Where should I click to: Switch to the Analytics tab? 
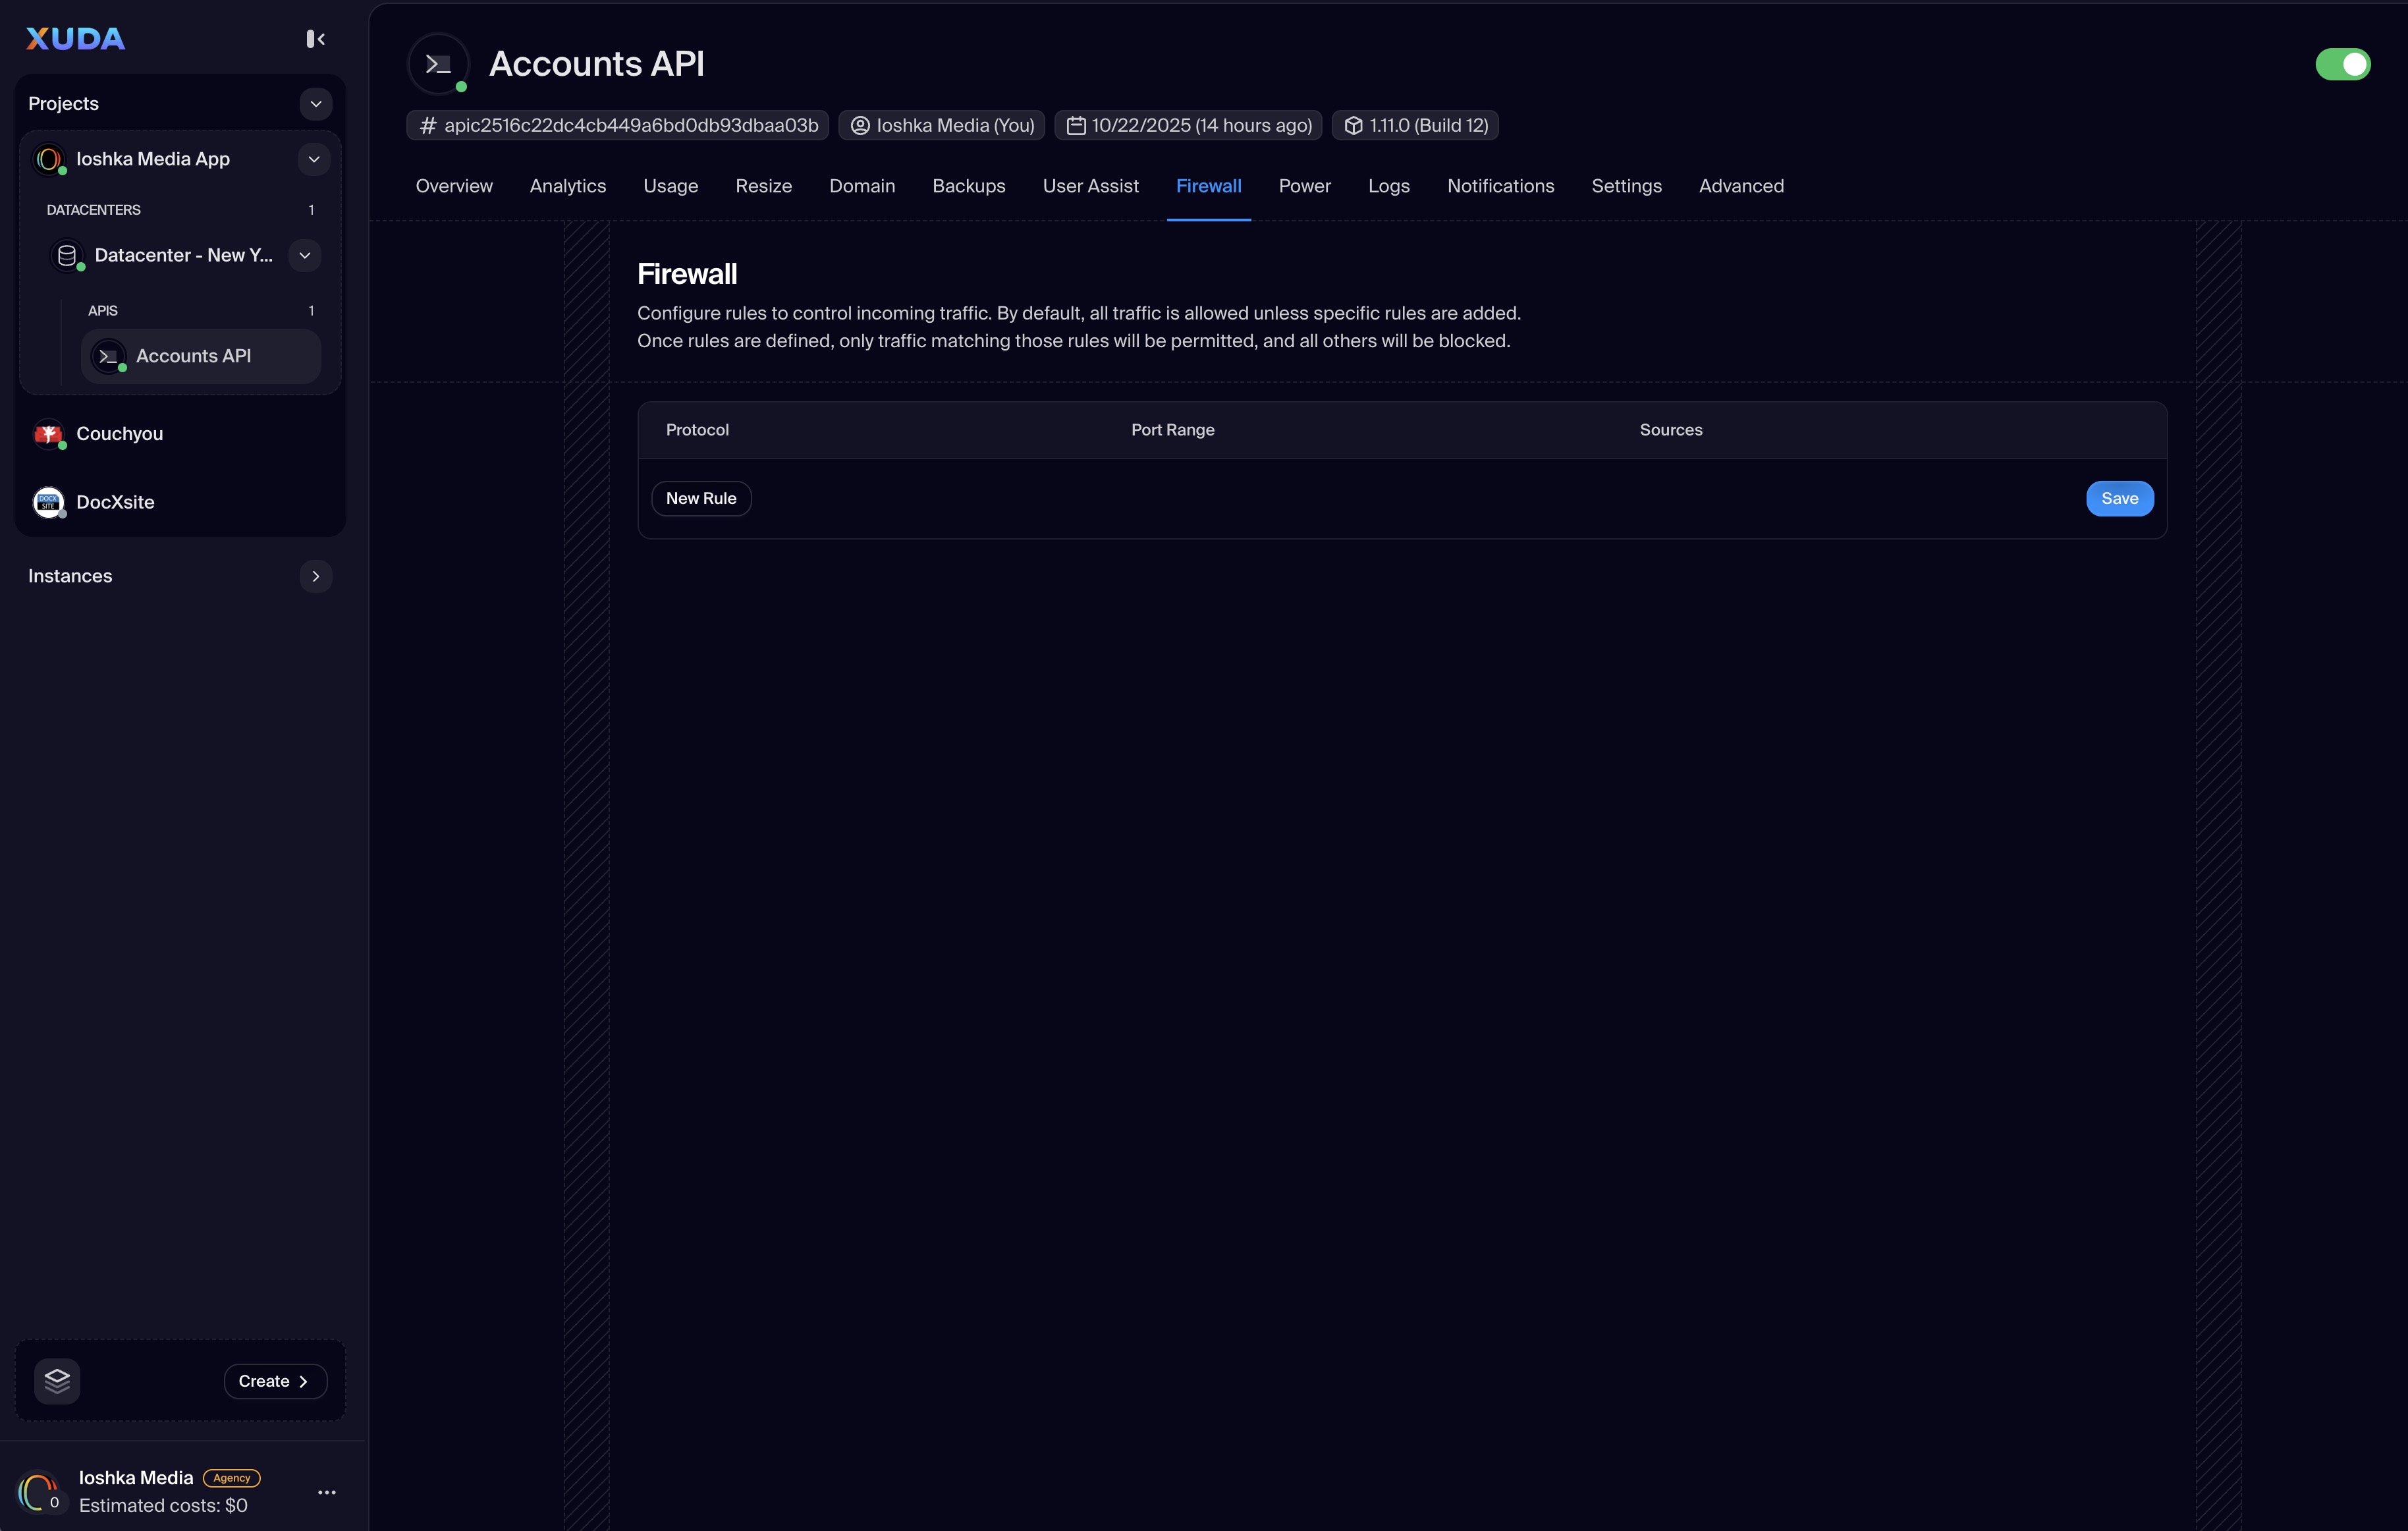[x=567, y=186]
